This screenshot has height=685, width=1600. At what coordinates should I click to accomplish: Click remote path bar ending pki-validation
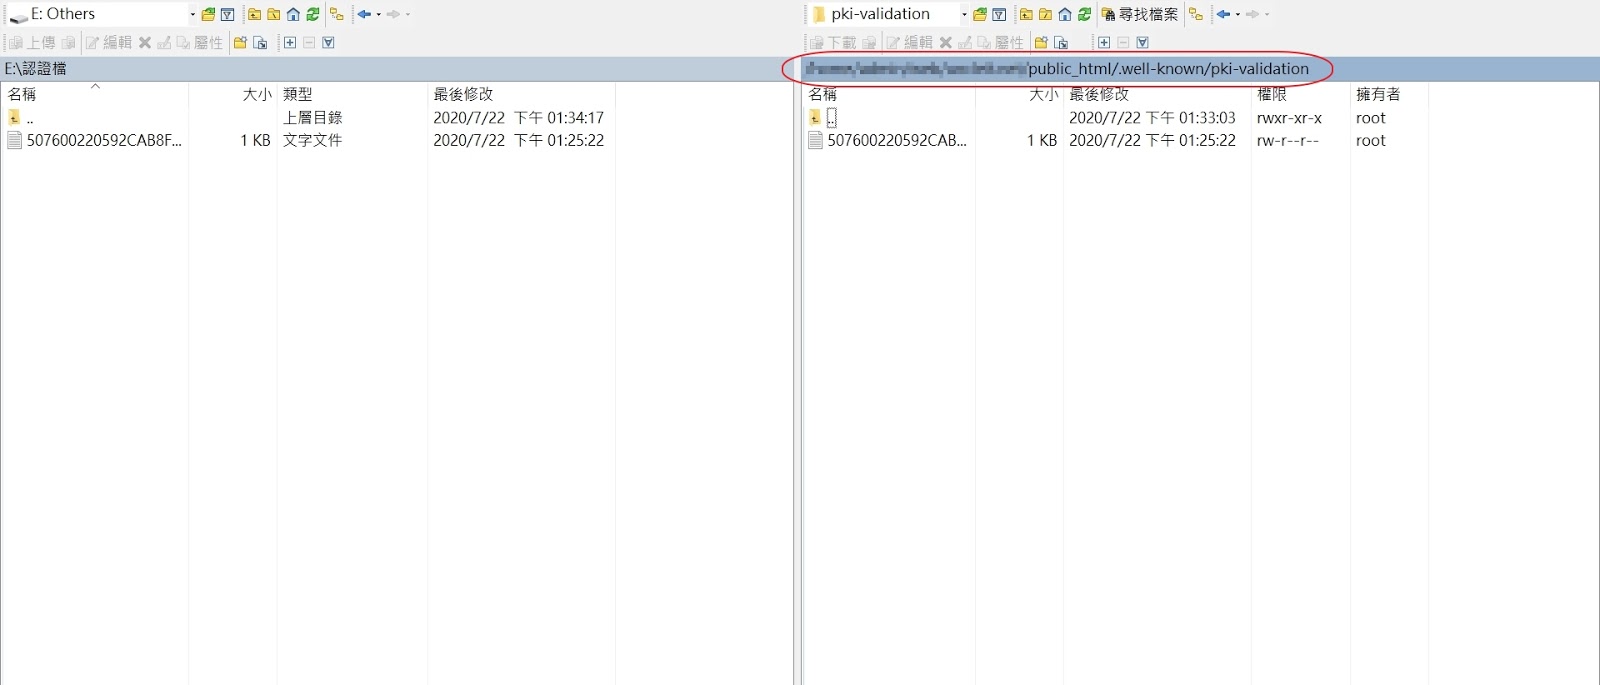coord(1201,68)
